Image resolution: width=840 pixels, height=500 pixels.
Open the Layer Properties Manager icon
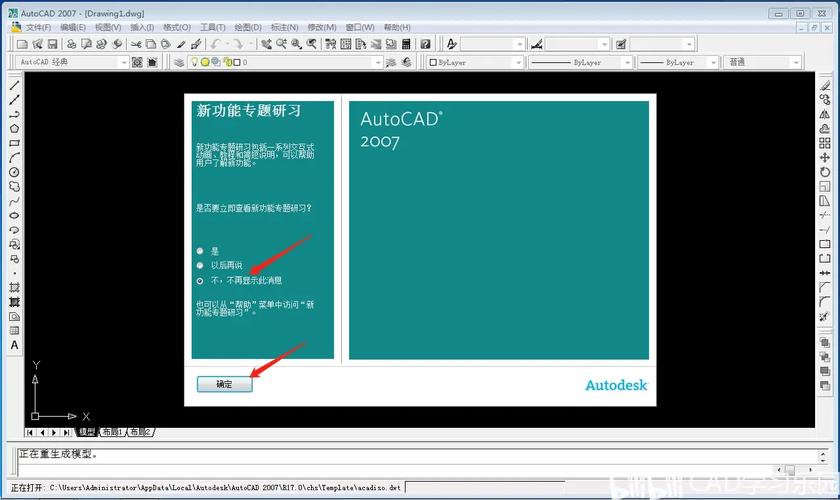pyautogui.click(x=179, y=62)
